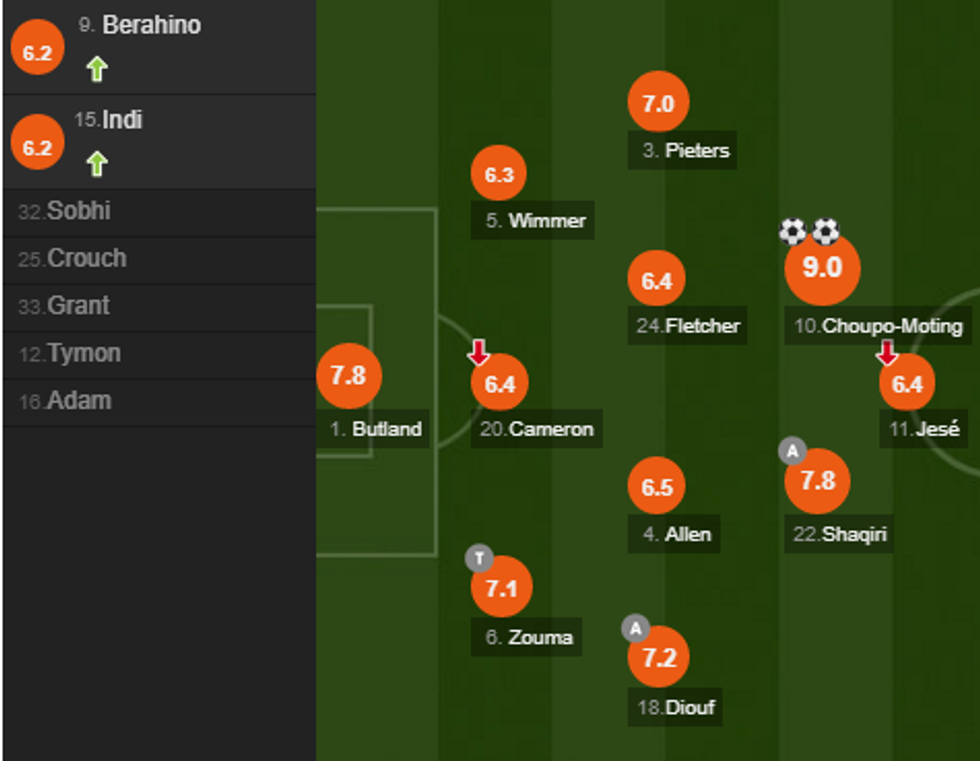Select Pieters' 7.0 rating circle

tap(657, 102)
